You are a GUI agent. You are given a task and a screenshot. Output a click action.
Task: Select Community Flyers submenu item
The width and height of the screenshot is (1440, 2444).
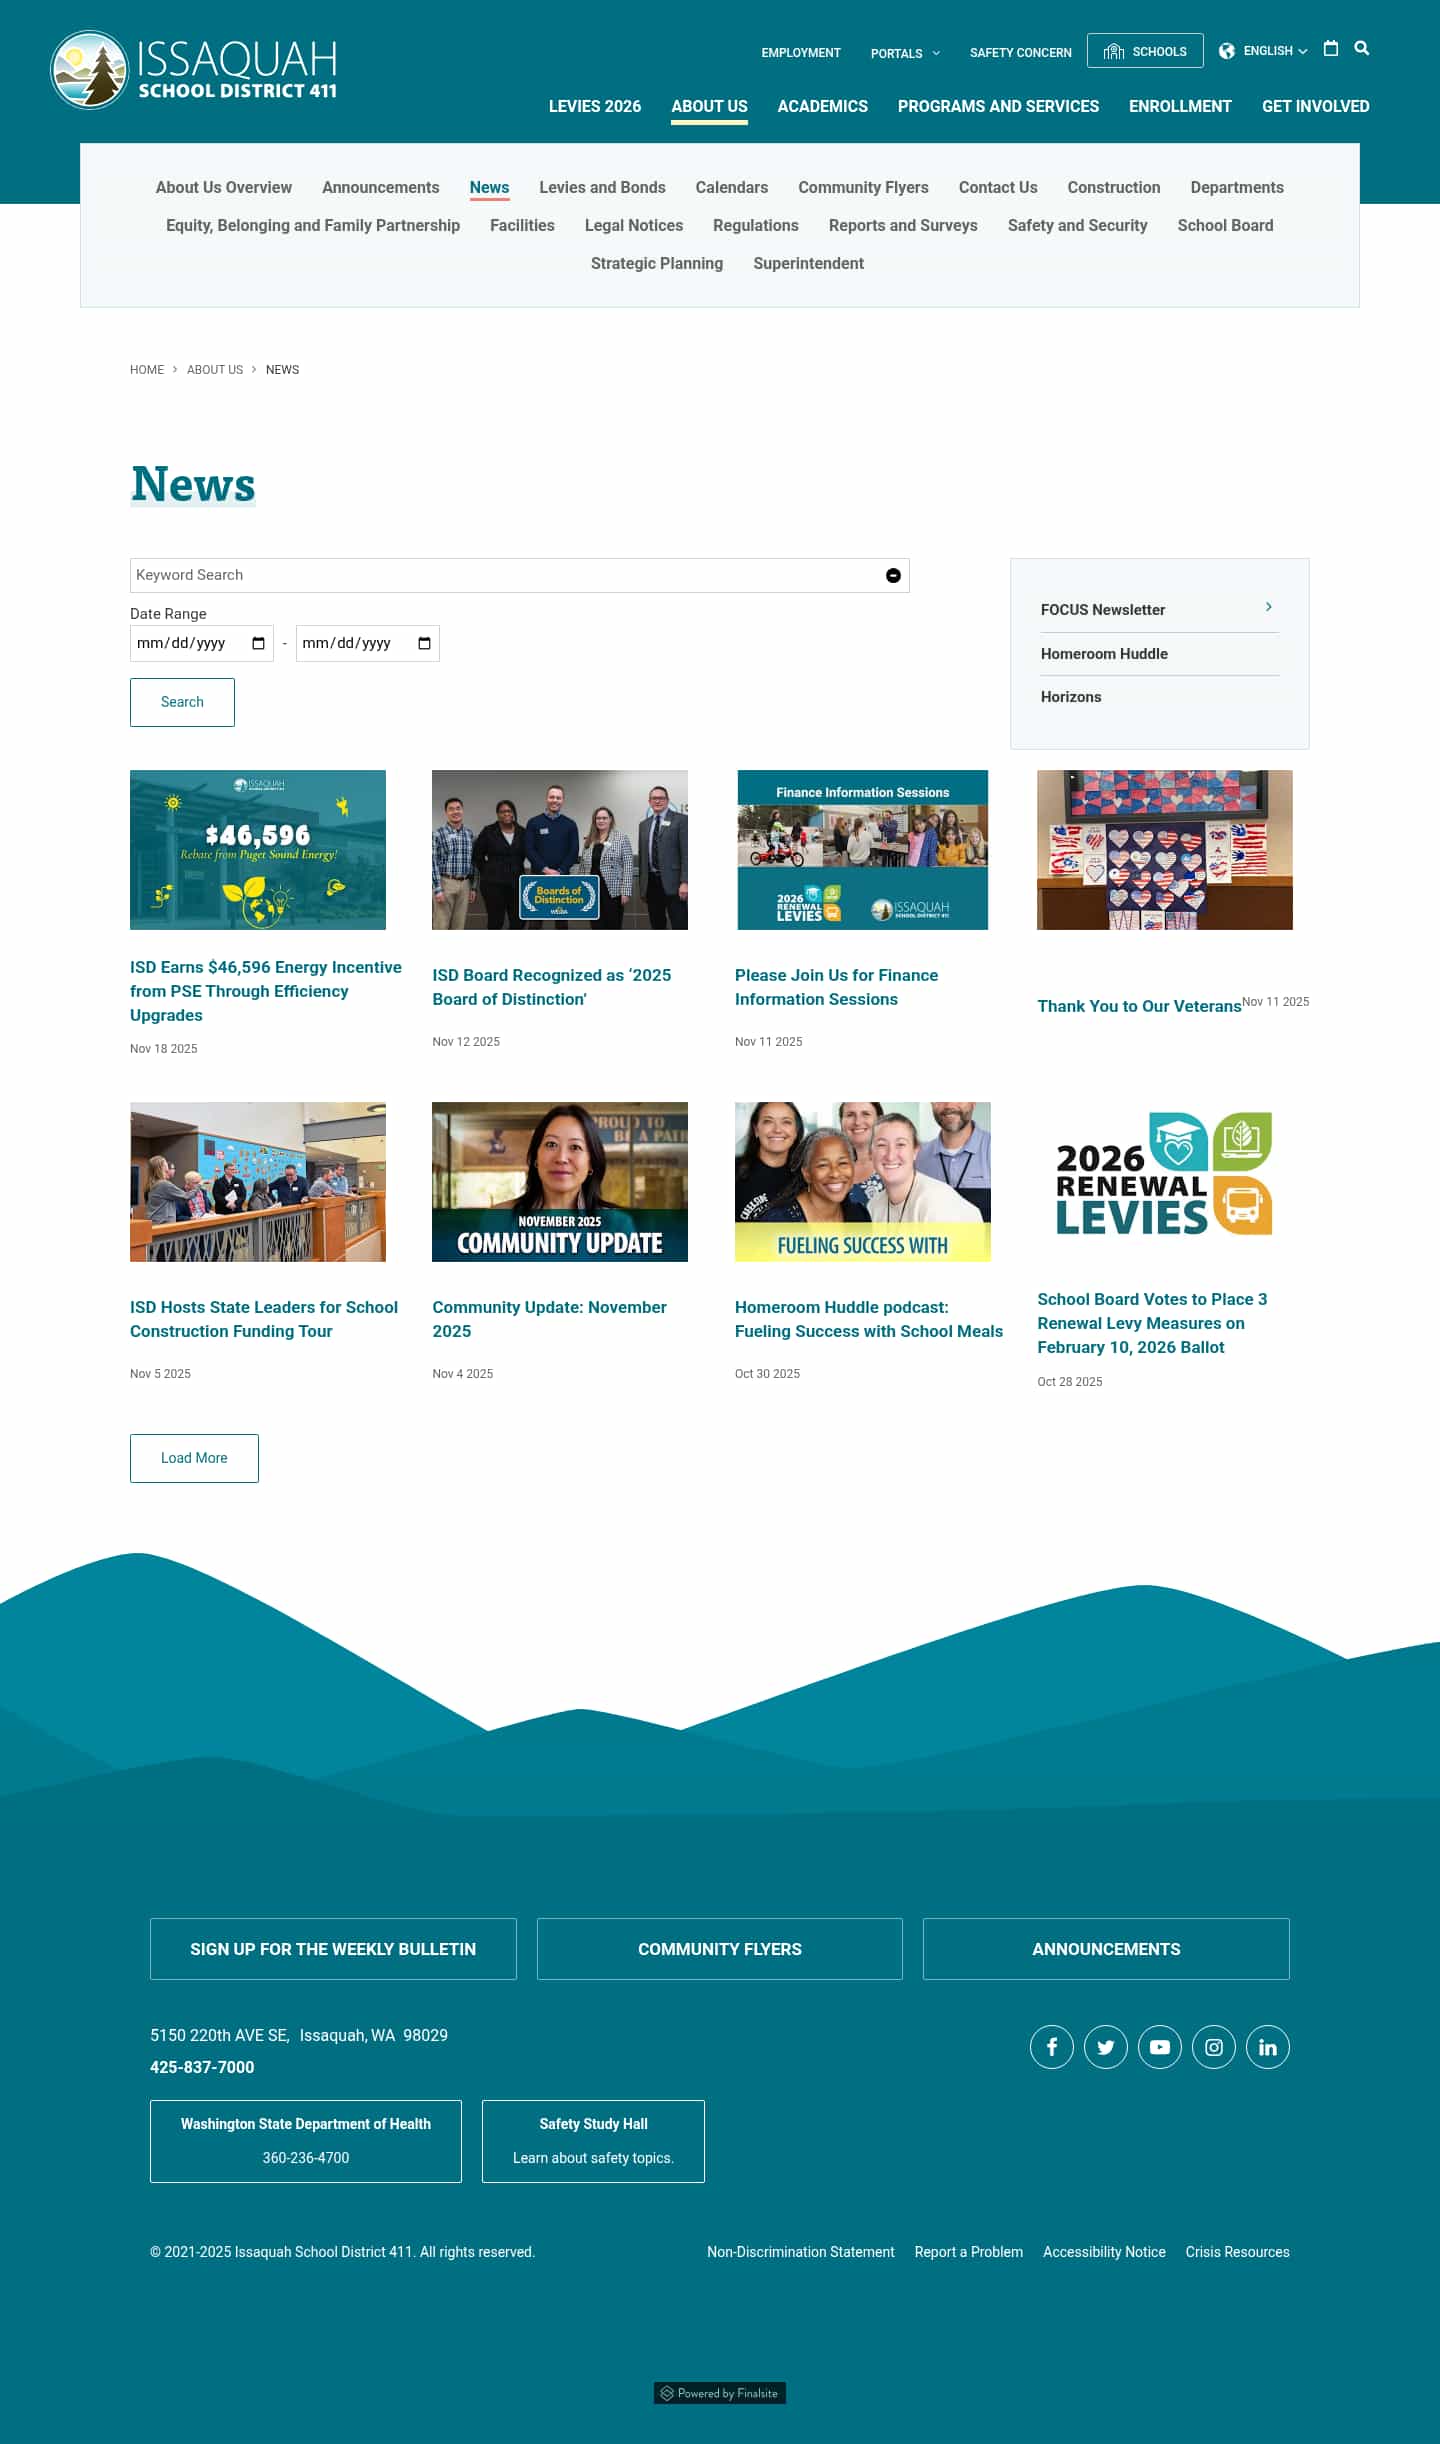coord(863,188)
